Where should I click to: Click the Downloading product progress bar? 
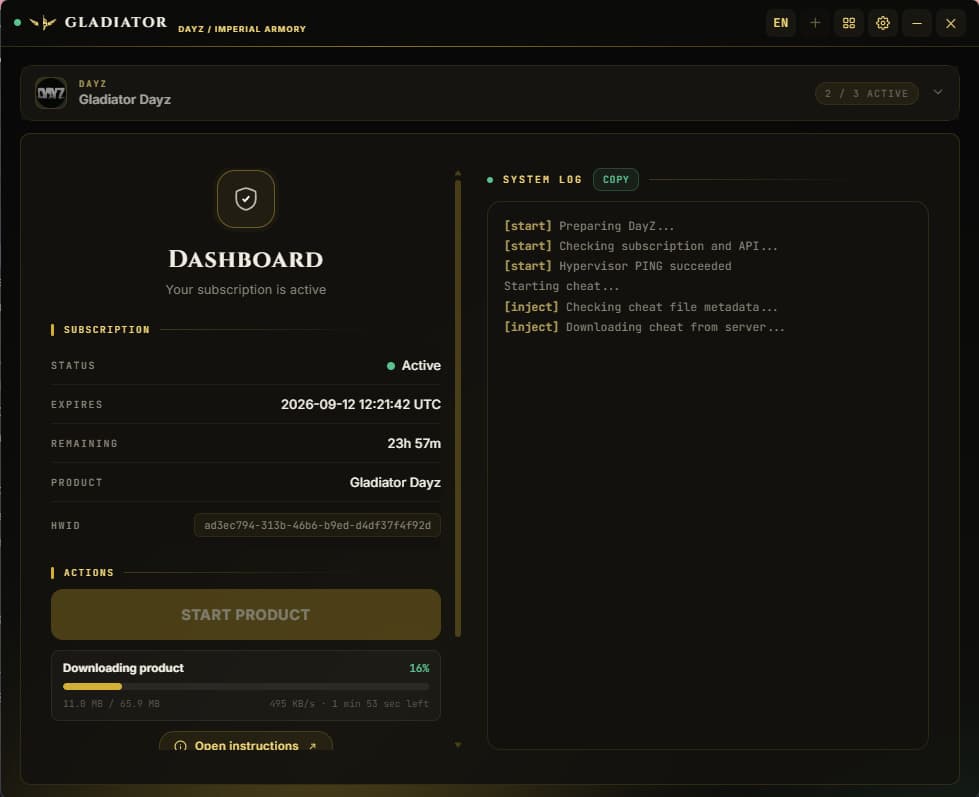point(246,687)
